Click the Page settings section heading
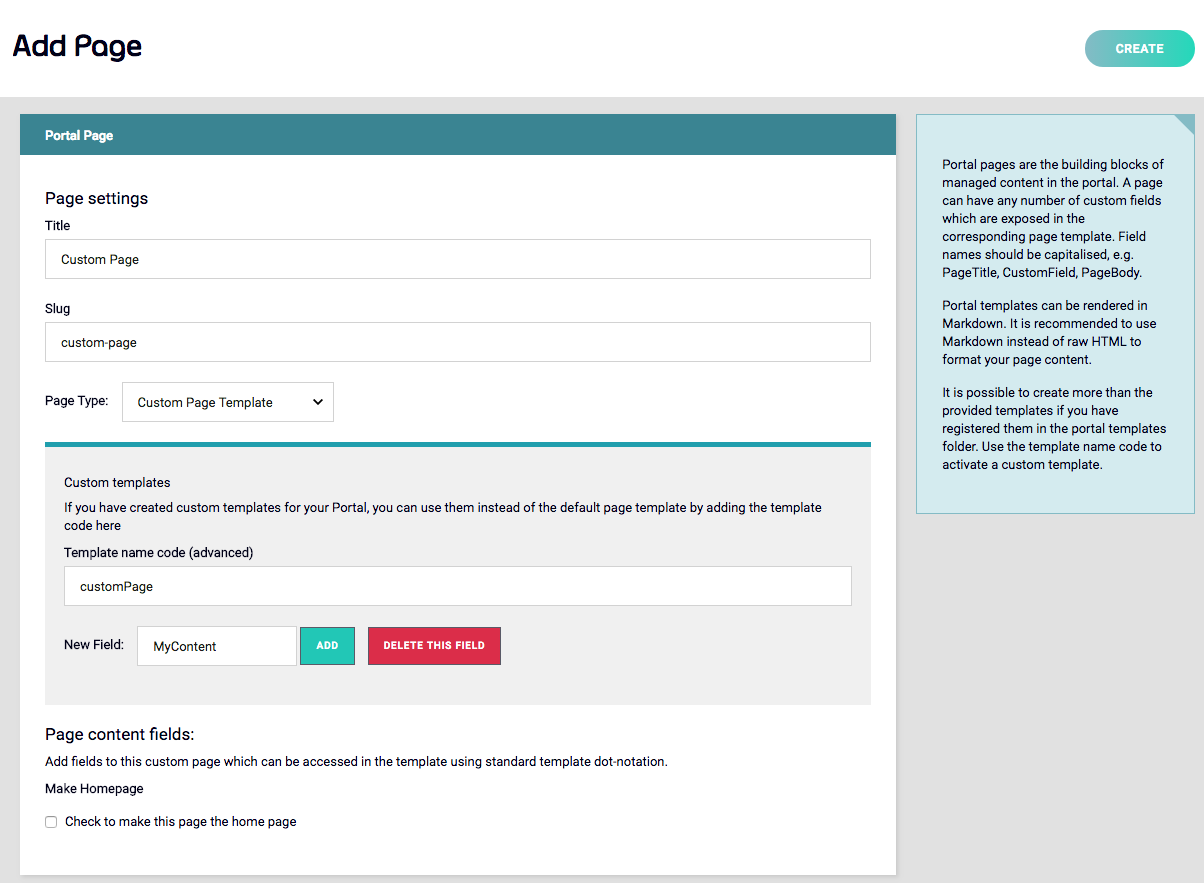1204x883 pixels. (x=96, y=198)
